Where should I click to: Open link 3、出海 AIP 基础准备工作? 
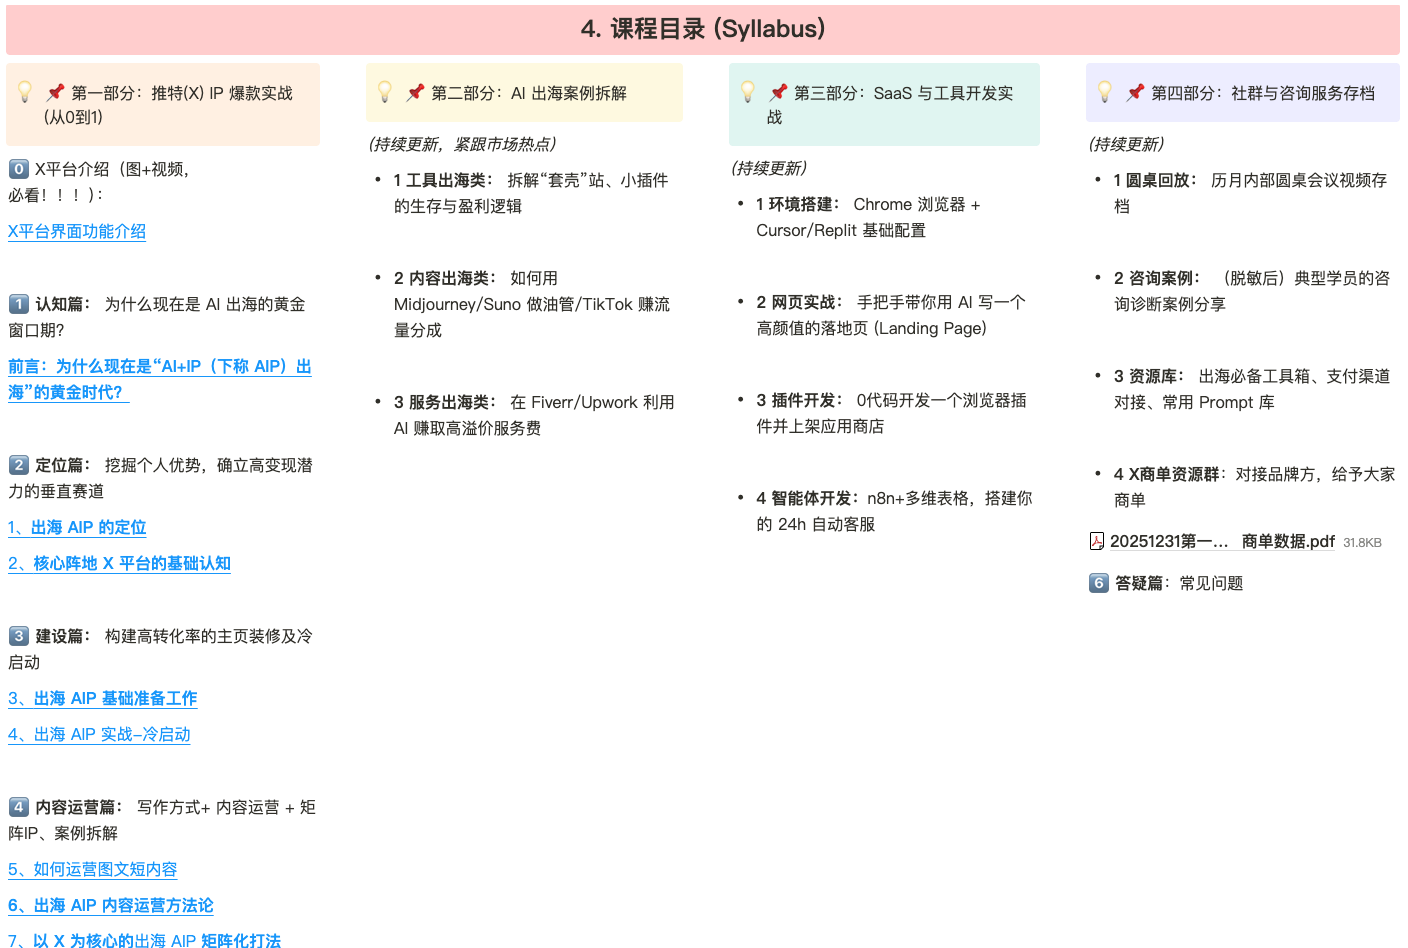102,698
